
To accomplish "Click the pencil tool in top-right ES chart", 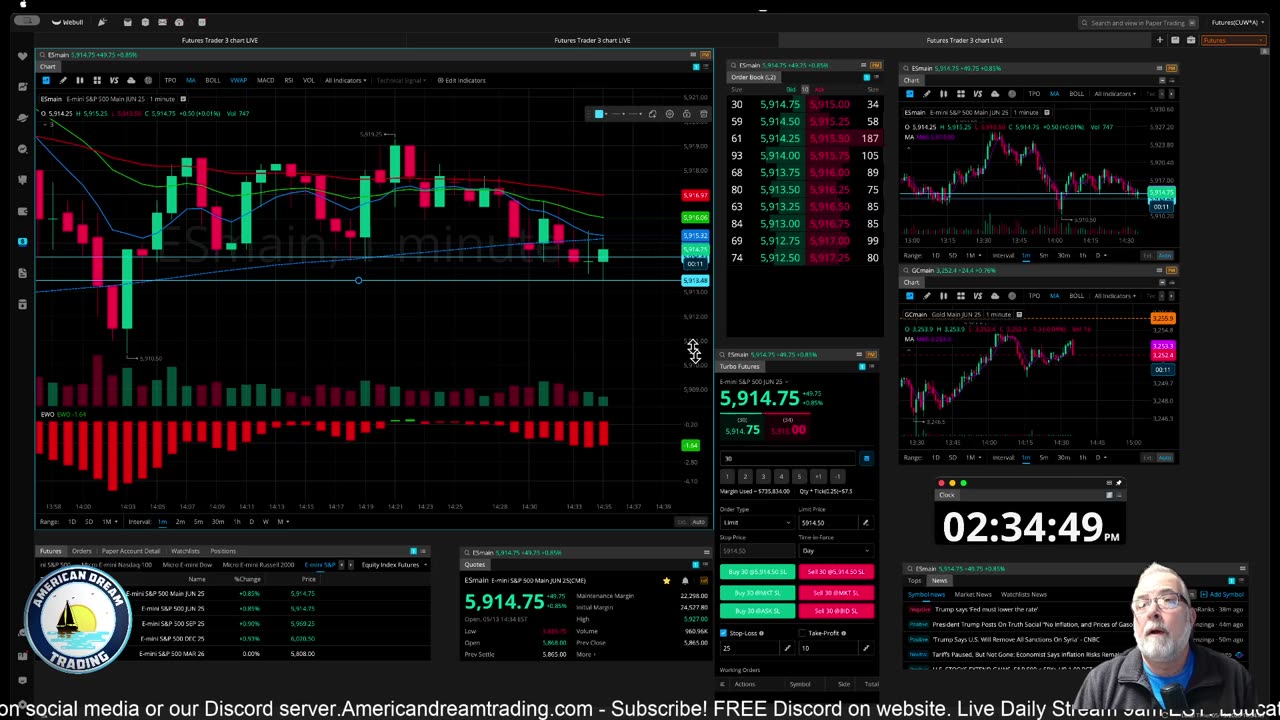I will [926, 94].
